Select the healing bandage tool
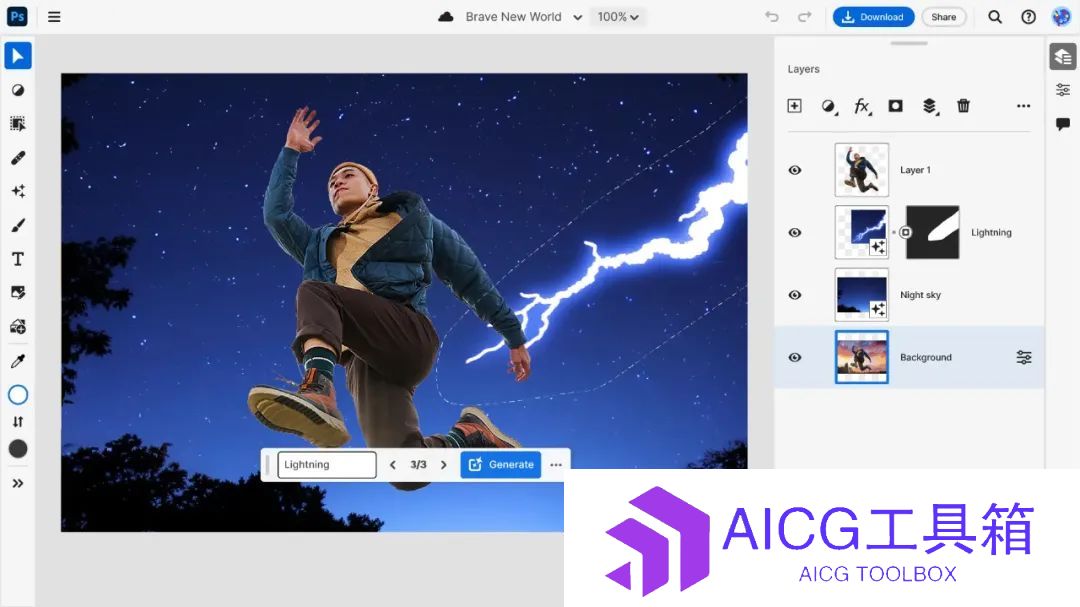 (18, 158)
